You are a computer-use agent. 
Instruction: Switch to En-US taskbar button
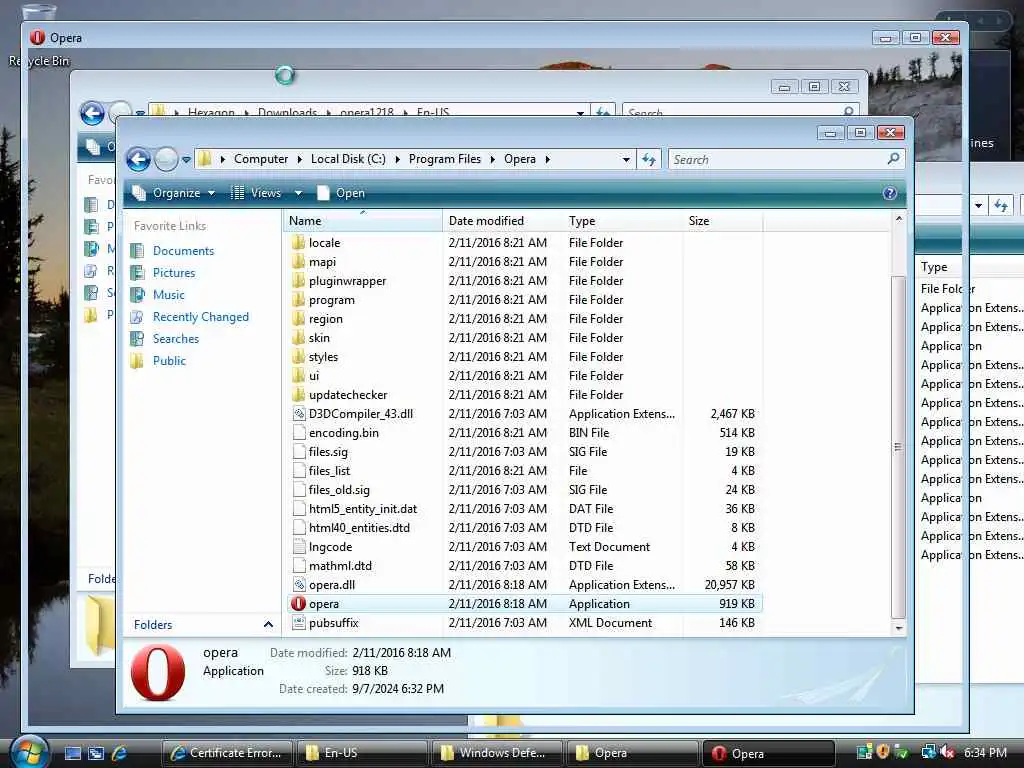pos(362,753)
